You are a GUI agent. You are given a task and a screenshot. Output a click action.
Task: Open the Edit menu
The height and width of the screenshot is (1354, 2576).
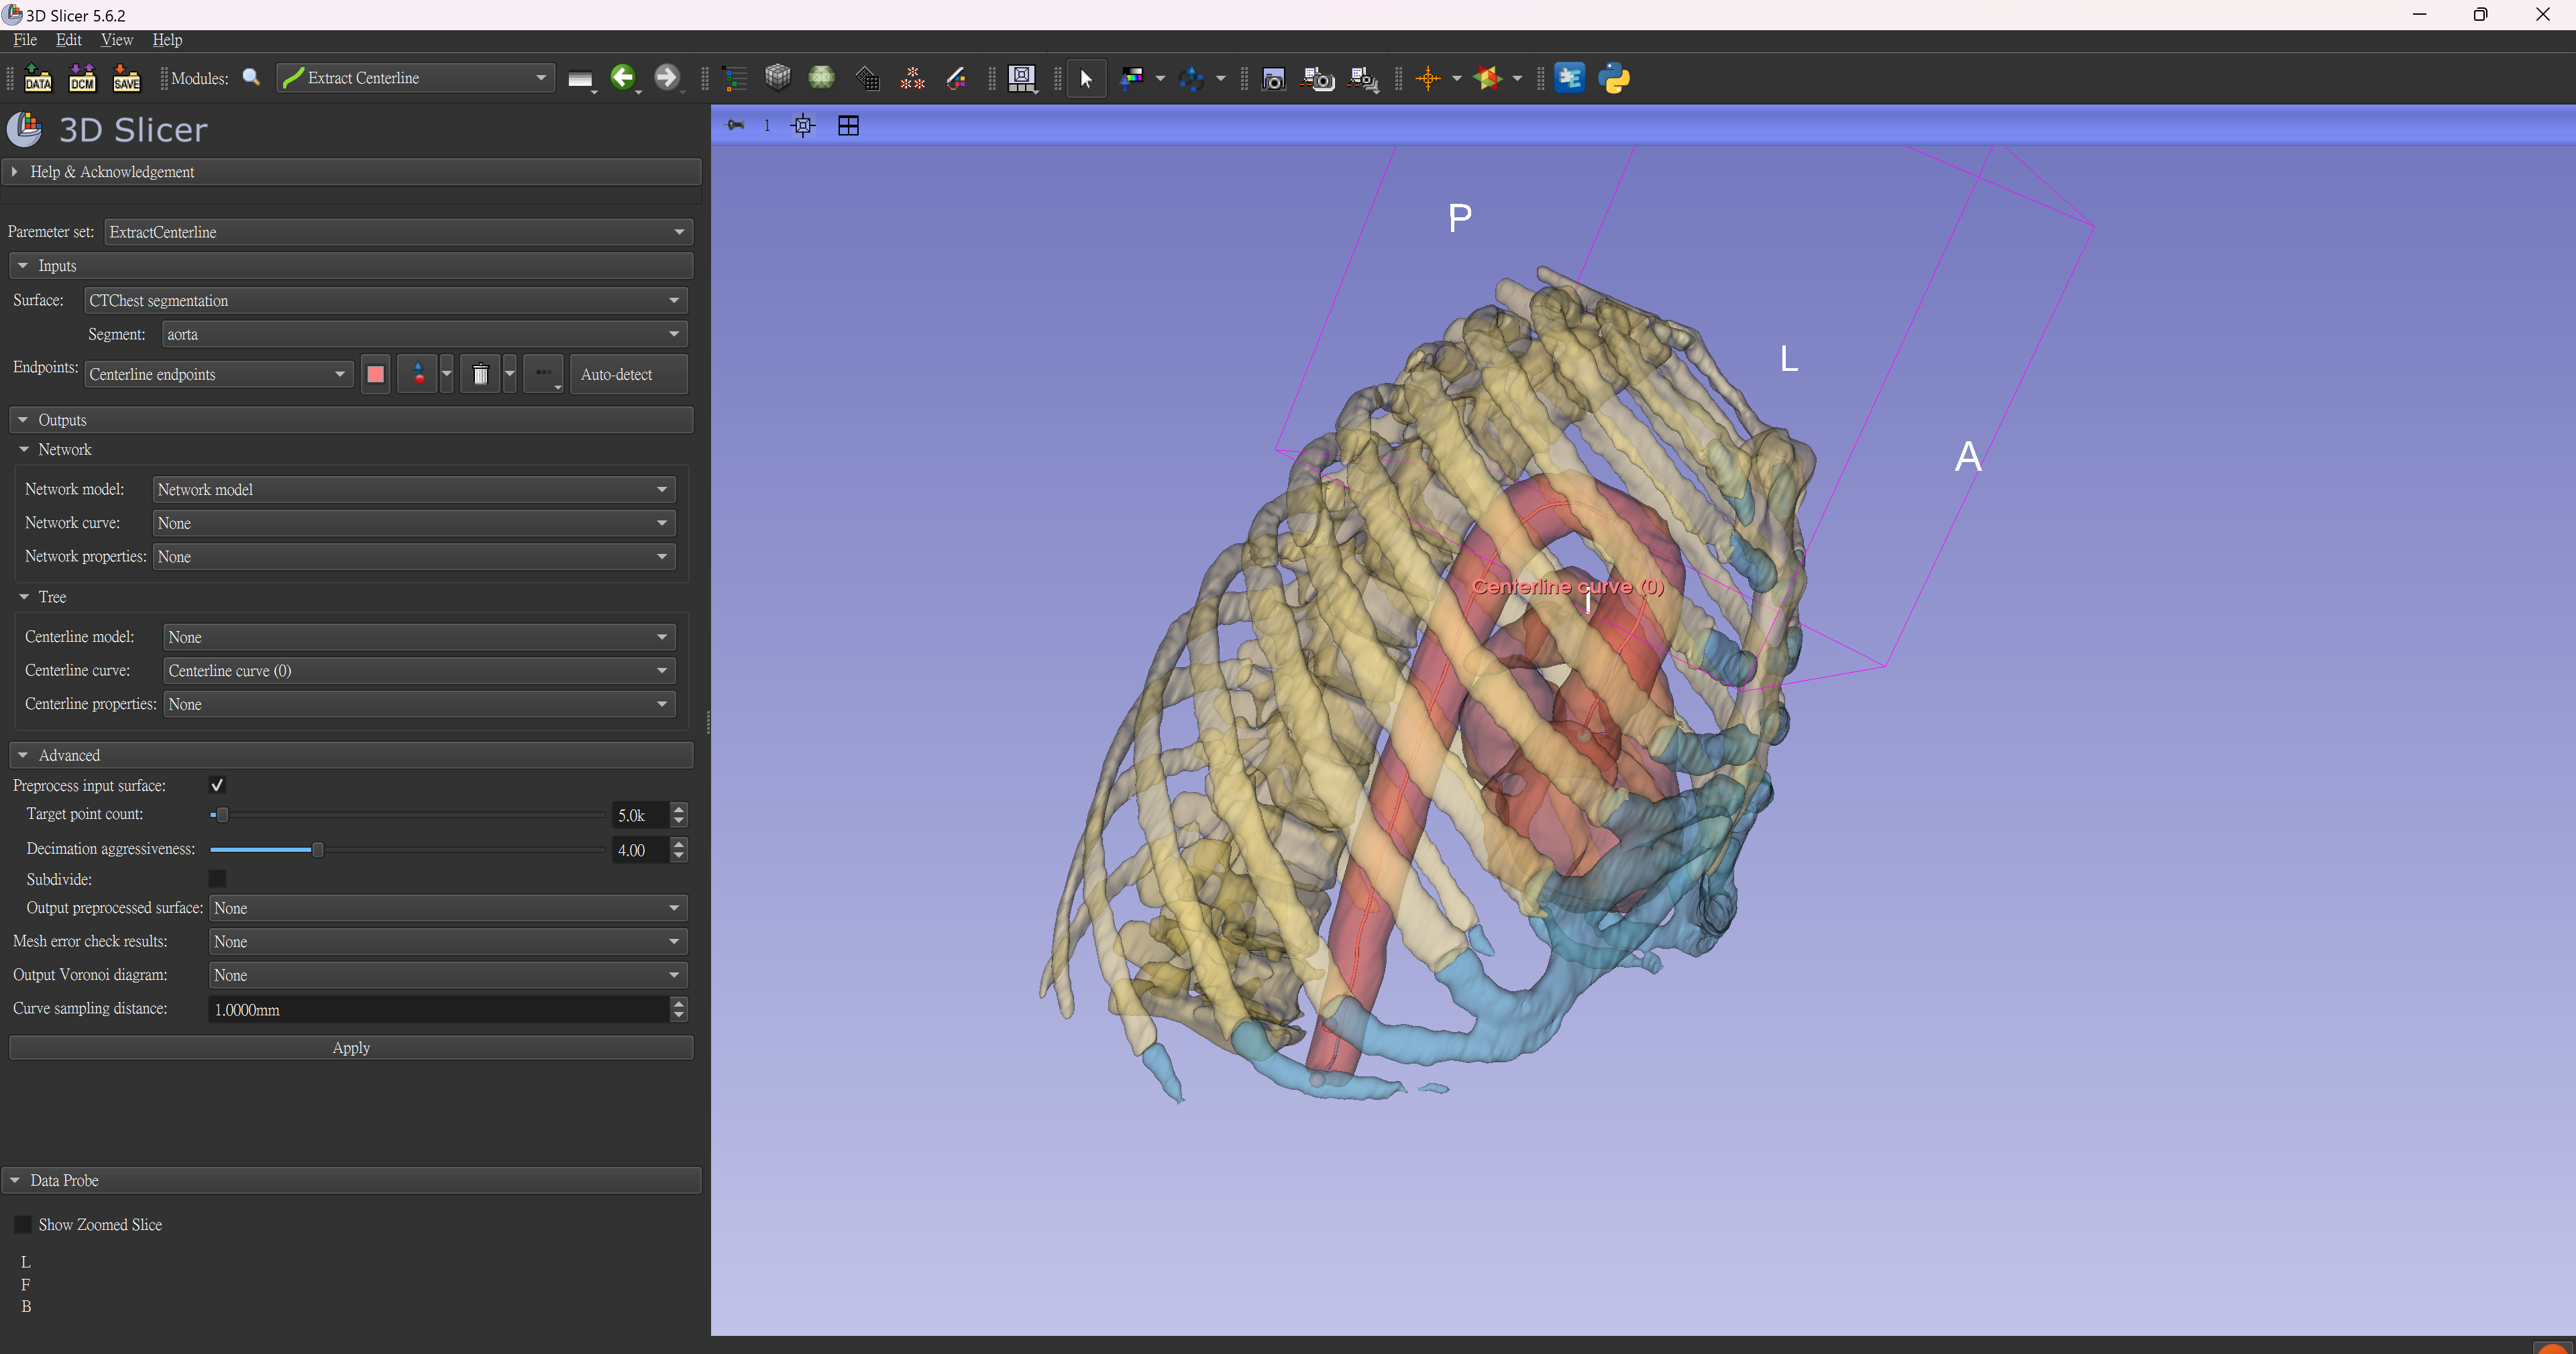tap(69, 40)
